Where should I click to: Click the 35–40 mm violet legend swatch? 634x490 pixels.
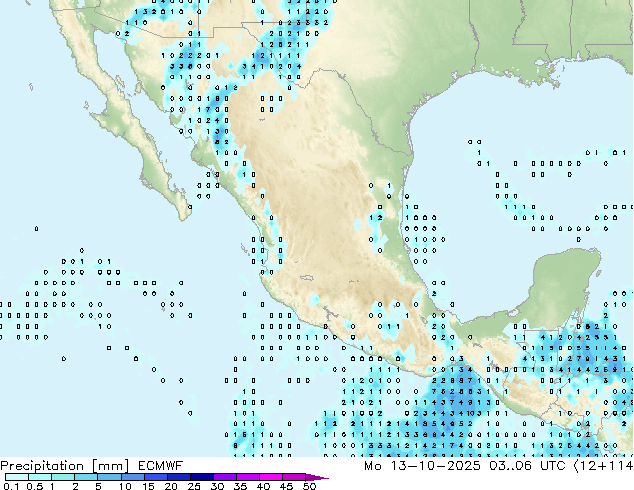tap(248, 477)
